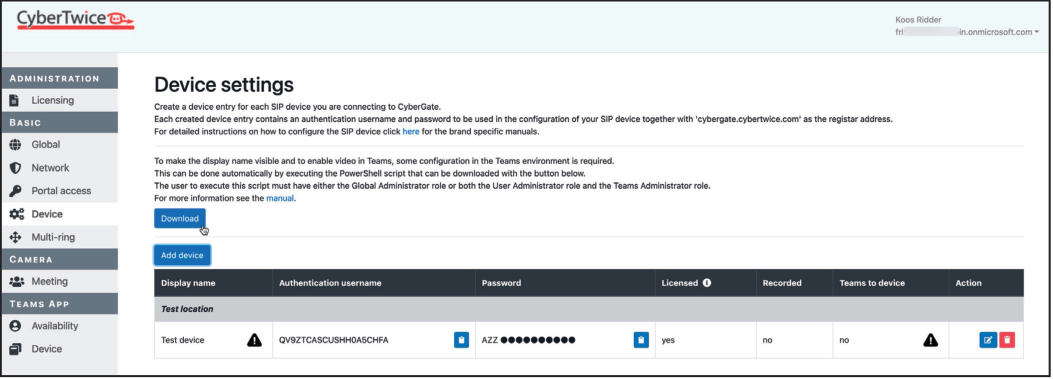Screen dimensions: 1053x379
Task: Click the 'Authentication username' column header
Action: [x=330, y=283]
